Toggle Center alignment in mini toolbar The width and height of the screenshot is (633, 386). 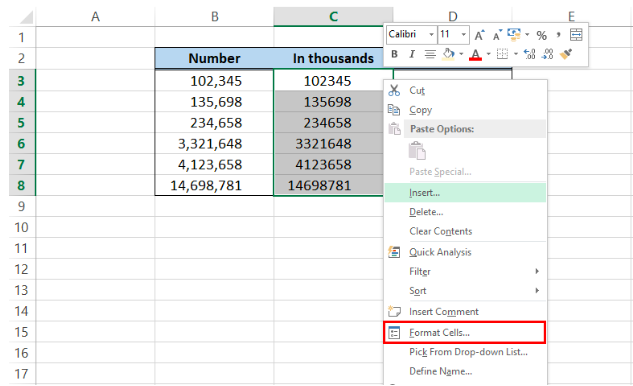(430, 54)
